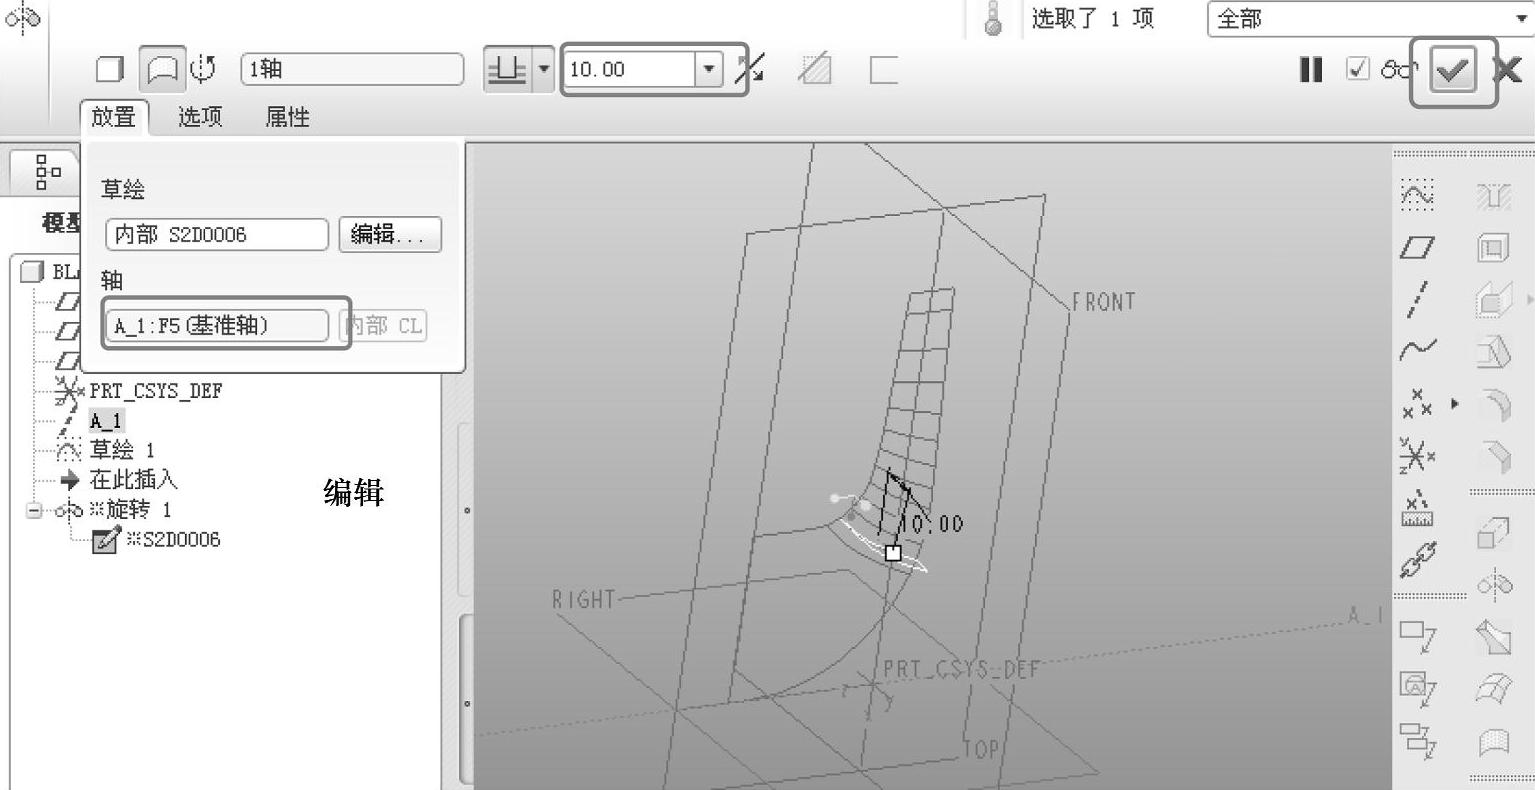Click the round tool icon
This screenshot has width=1535, height=790.
[x=1494, y=404]
